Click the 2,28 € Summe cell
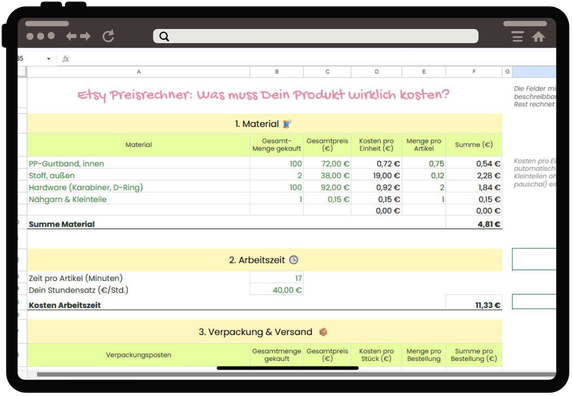Image resolution: width=573 pixels, height=396 pixels. coord(474,176)
